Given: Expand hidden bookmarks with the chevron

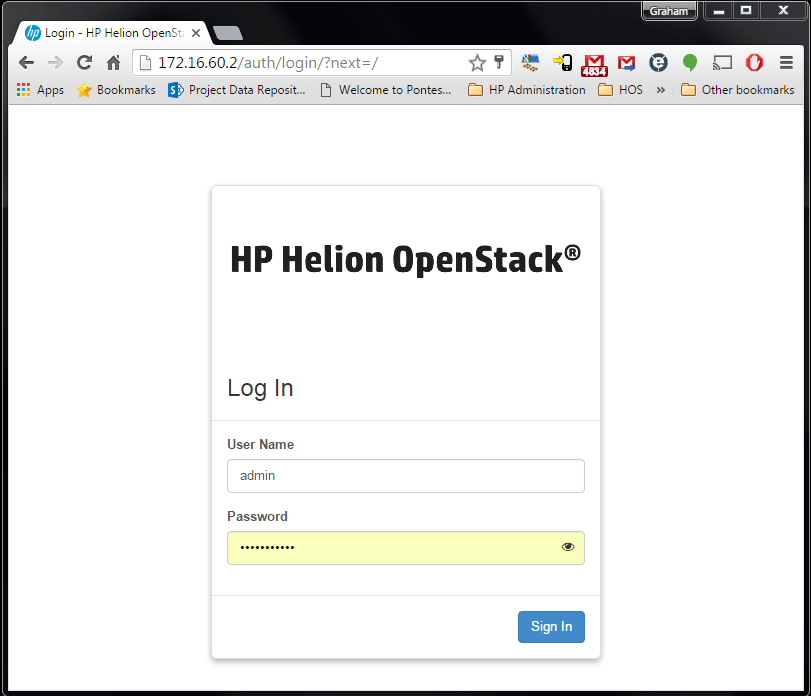Looking at the screenshot, I should (x=660, y=90).
